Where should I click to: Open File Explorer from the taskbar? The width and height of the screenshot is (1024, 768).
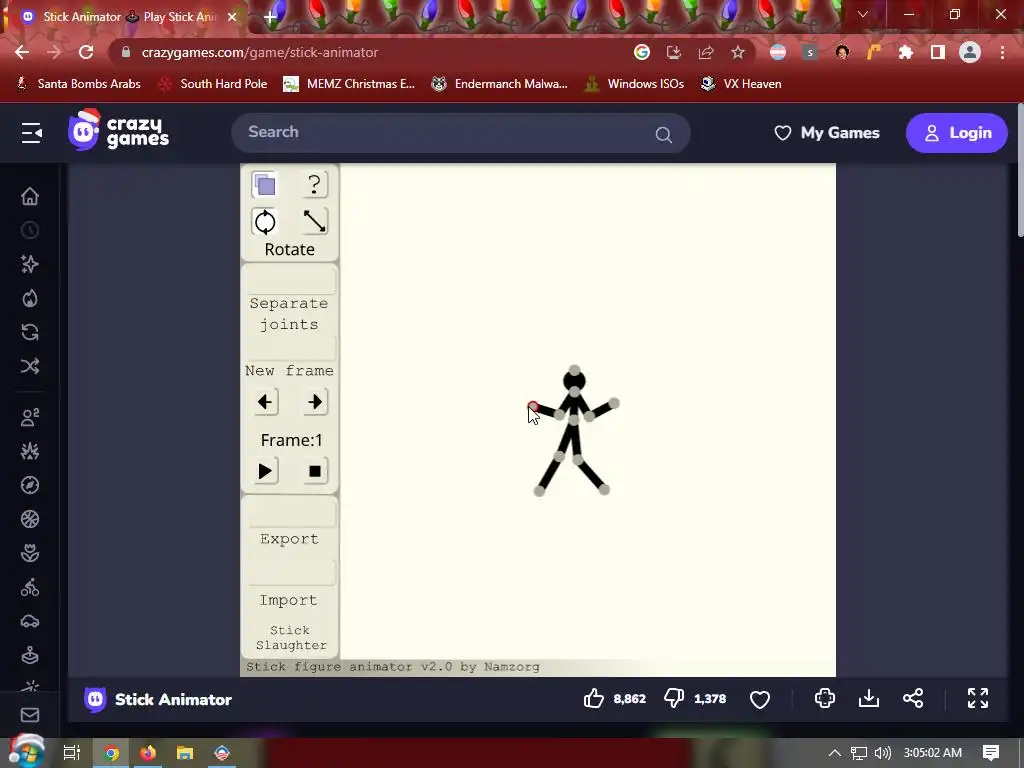[x=185, y=753]
